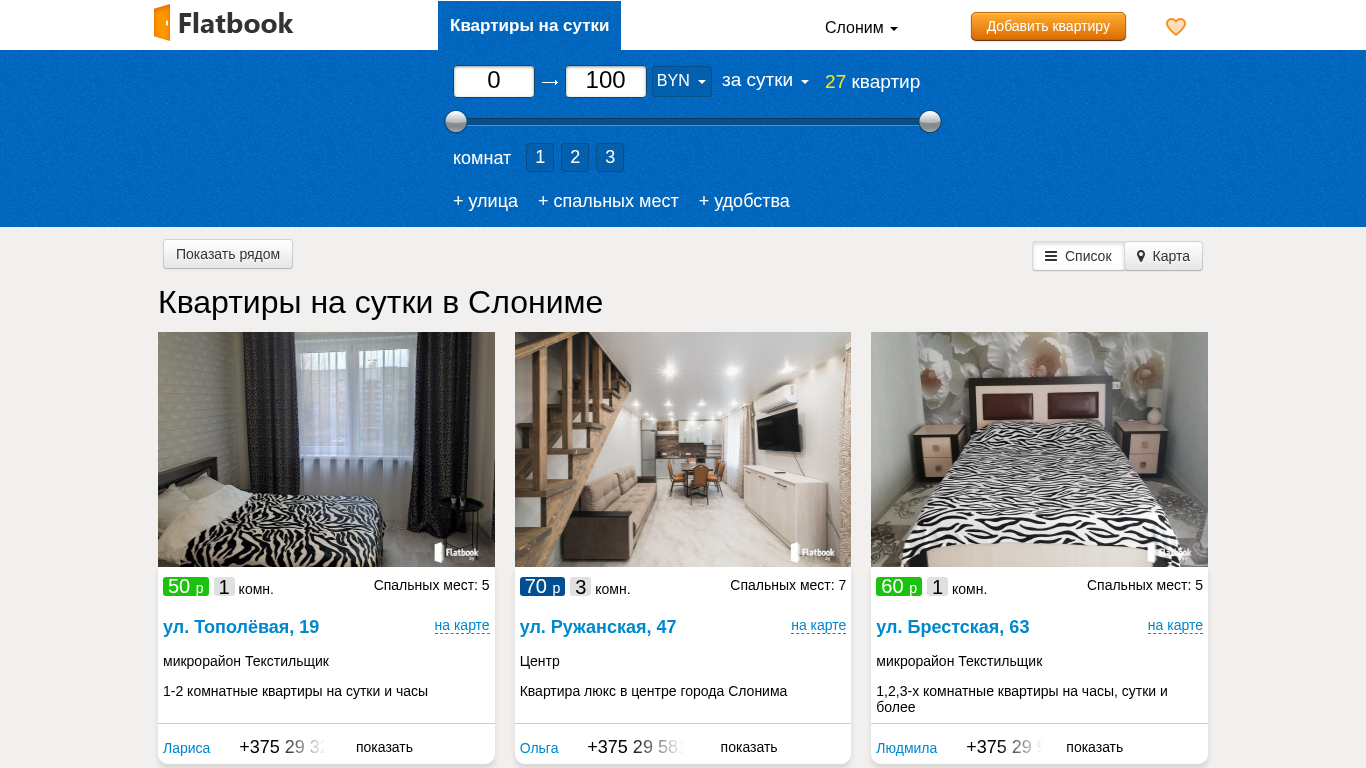Open the BYN currency dropdown
The image size is (1366, 768).
click(x=682, y=81)
